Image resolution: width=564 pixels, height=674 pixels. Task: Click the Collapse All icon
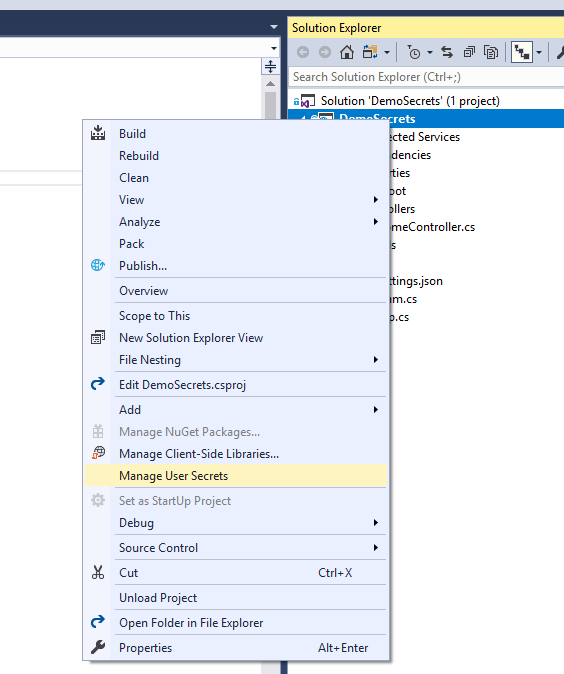(469, 52)
